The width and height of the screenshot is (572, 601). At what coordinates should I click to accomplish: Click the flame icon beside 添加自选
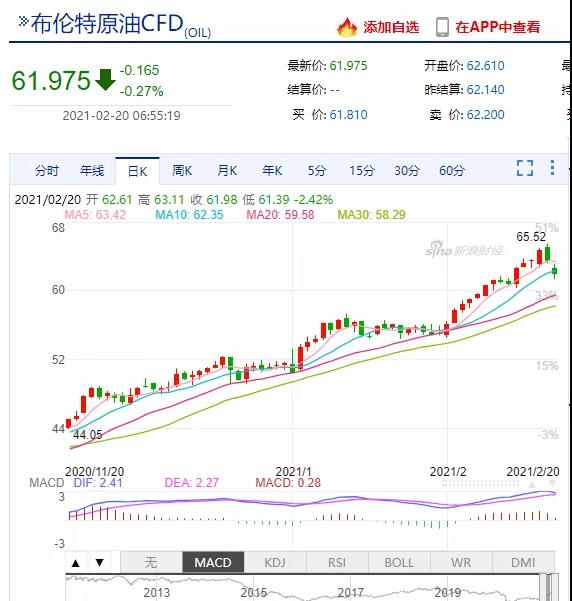coord(347,27)
